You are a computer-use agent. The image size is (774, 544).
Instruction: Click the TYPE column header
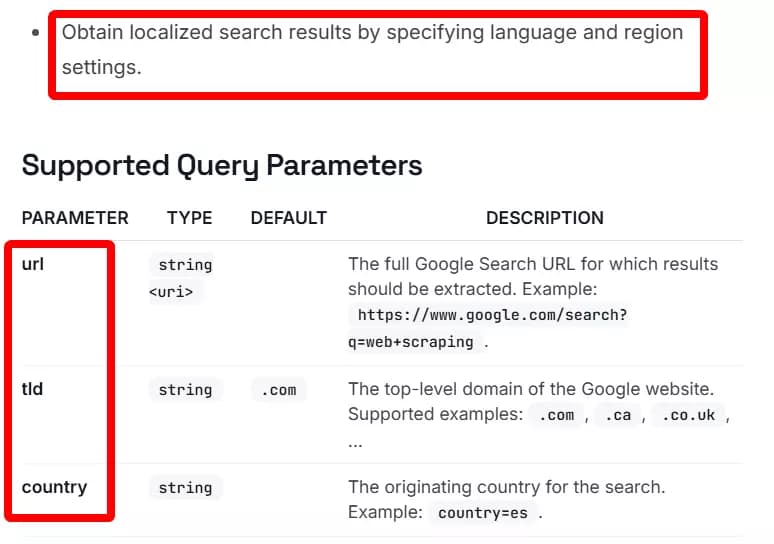[x=190, y=218]
